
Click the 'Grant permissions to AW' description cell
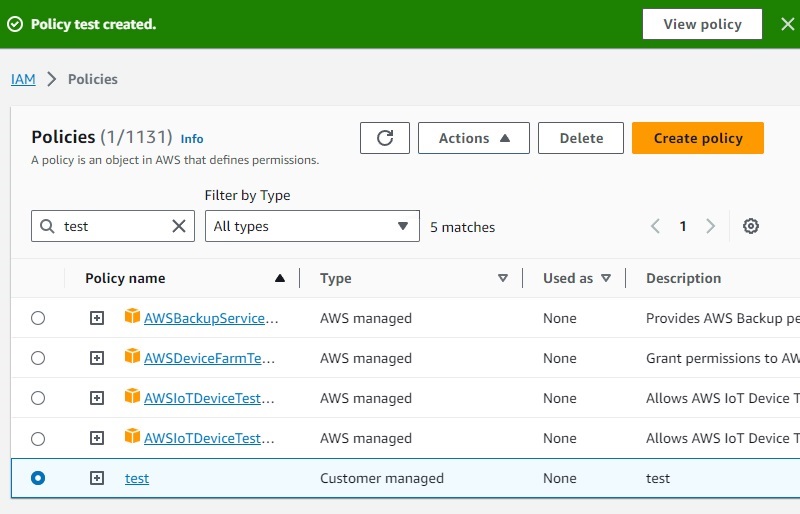(x=722, y=358)
